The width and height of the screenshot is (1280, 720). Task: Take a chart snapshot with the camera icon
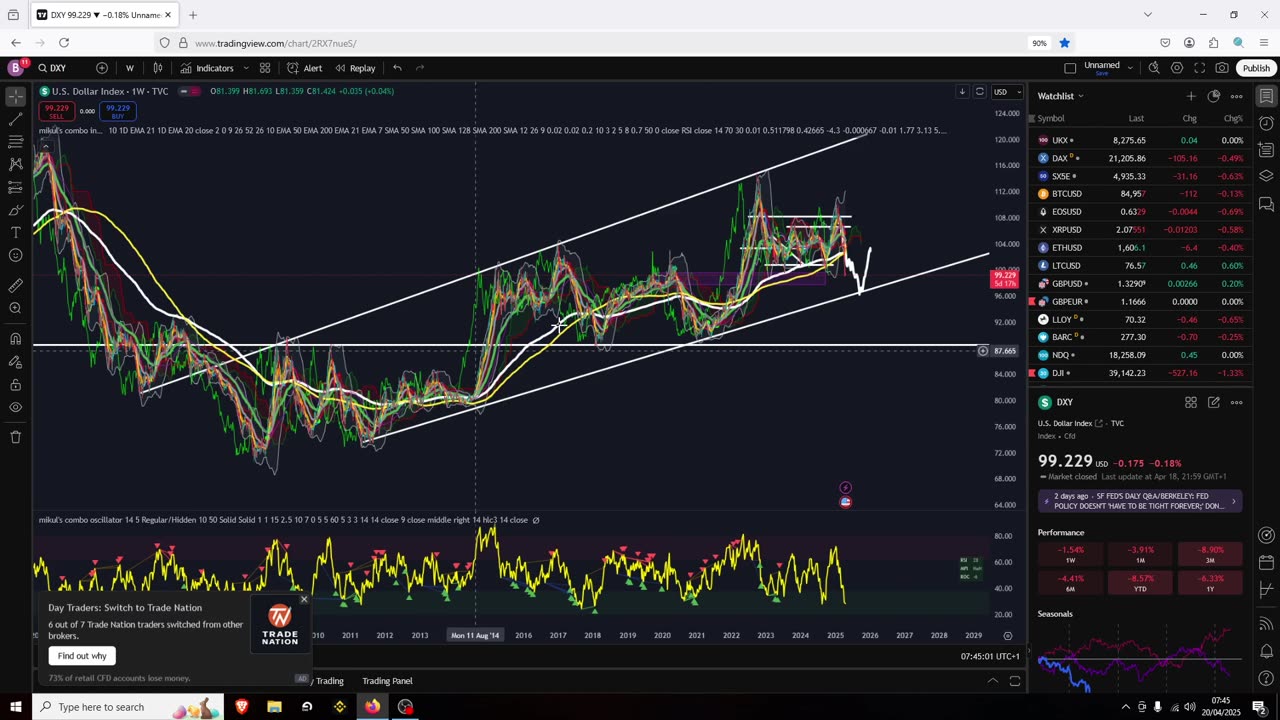[x=1222, y=68]
